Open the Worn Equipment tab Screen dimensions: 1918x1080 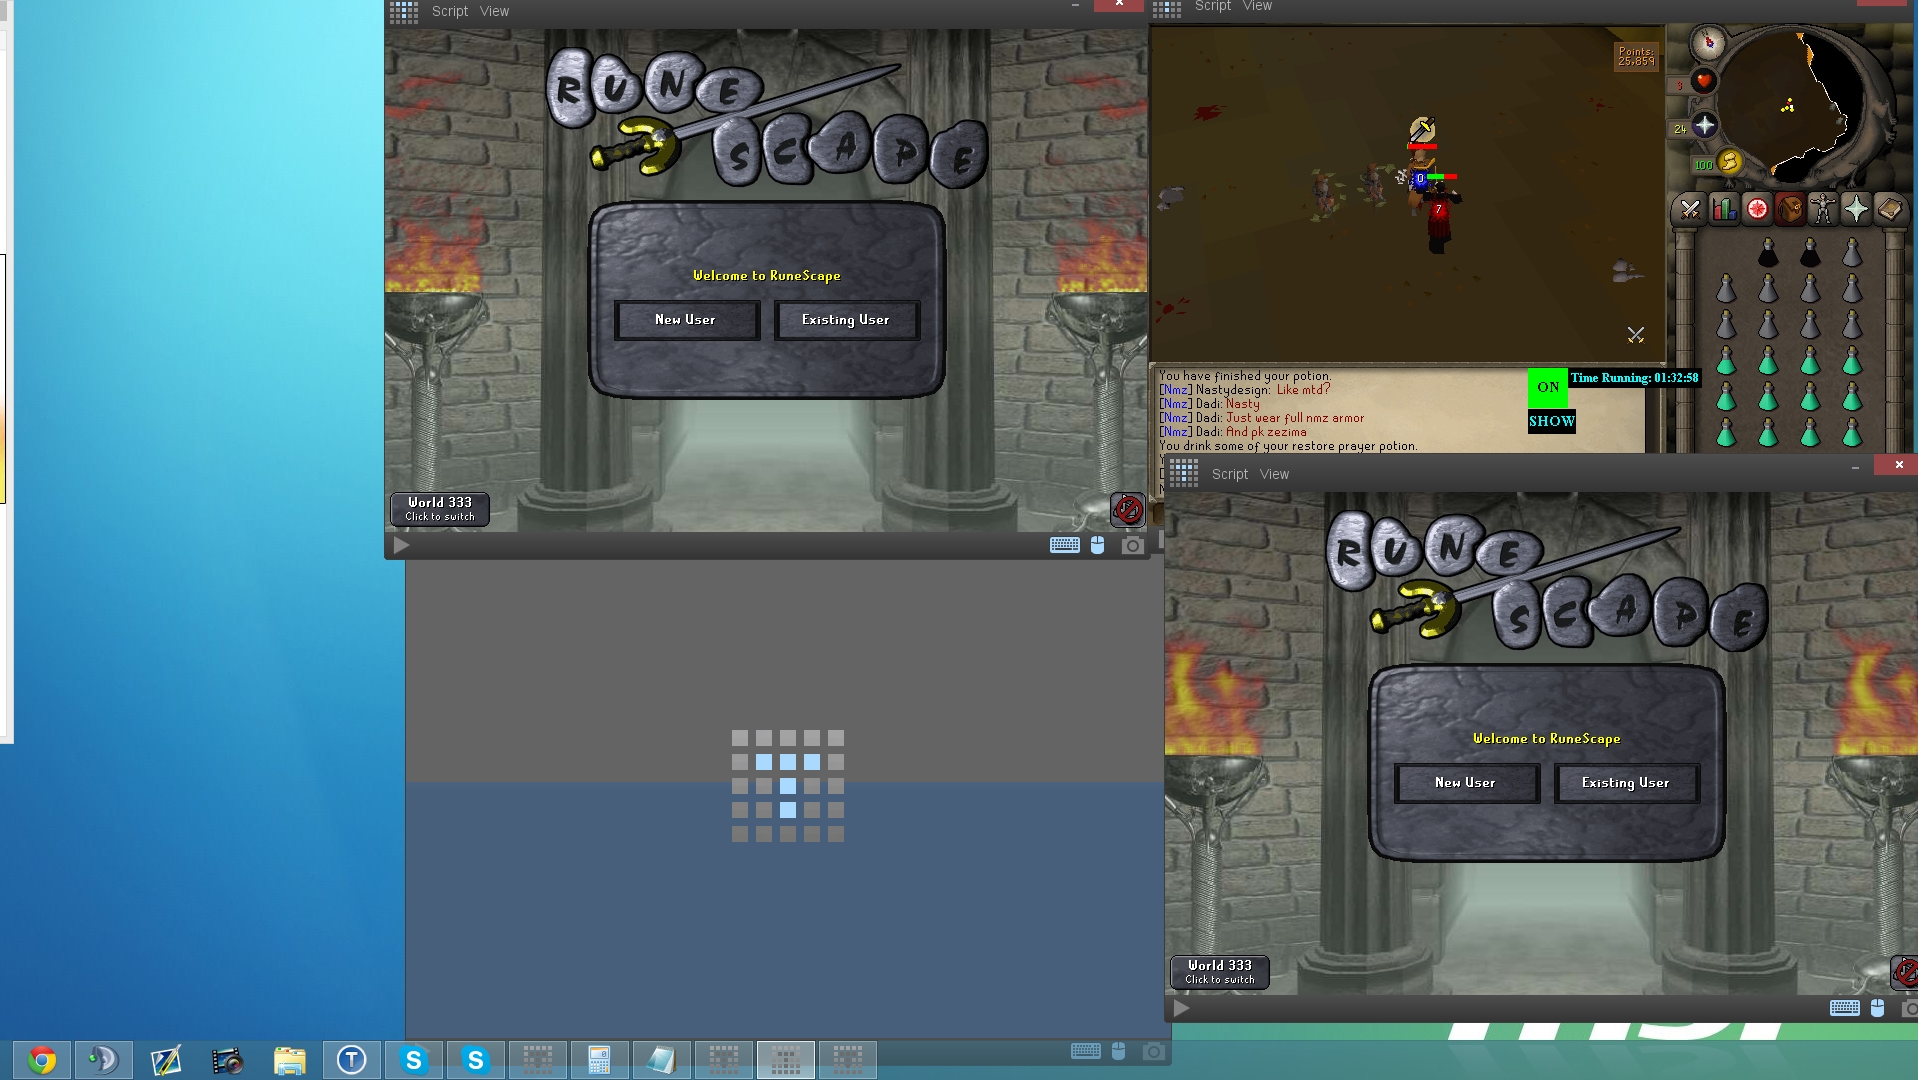point(1823,209)
